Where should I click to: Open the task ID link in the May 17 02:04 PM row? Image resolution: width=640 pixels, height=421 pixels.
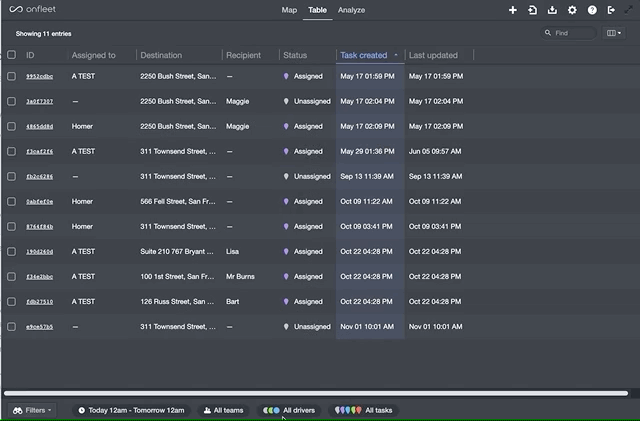40,101
